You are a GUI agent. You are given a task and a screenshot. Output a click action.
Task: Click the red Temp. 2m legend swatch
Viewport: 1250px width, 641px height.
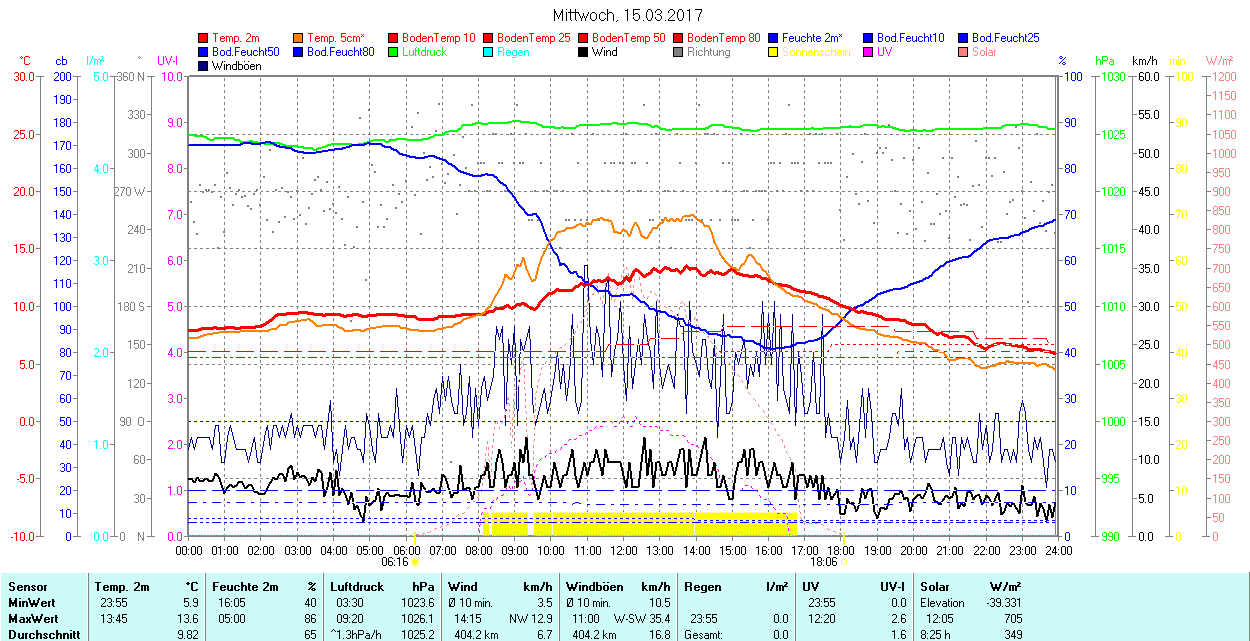(x=205, y=38)
